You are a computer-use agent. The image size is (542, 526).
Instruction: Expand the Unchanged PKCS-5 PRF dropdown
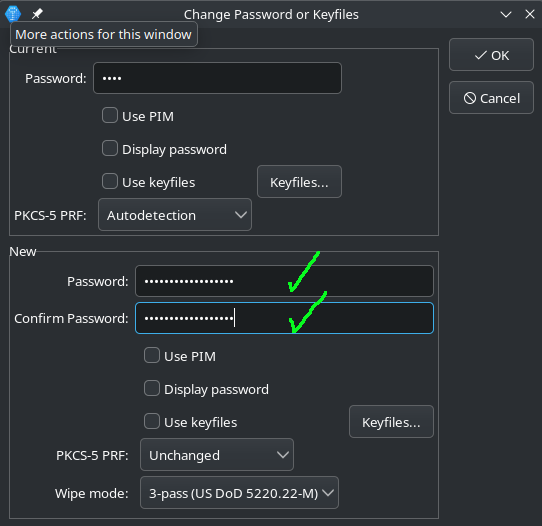pyautogui.click(x=217, y=455)
